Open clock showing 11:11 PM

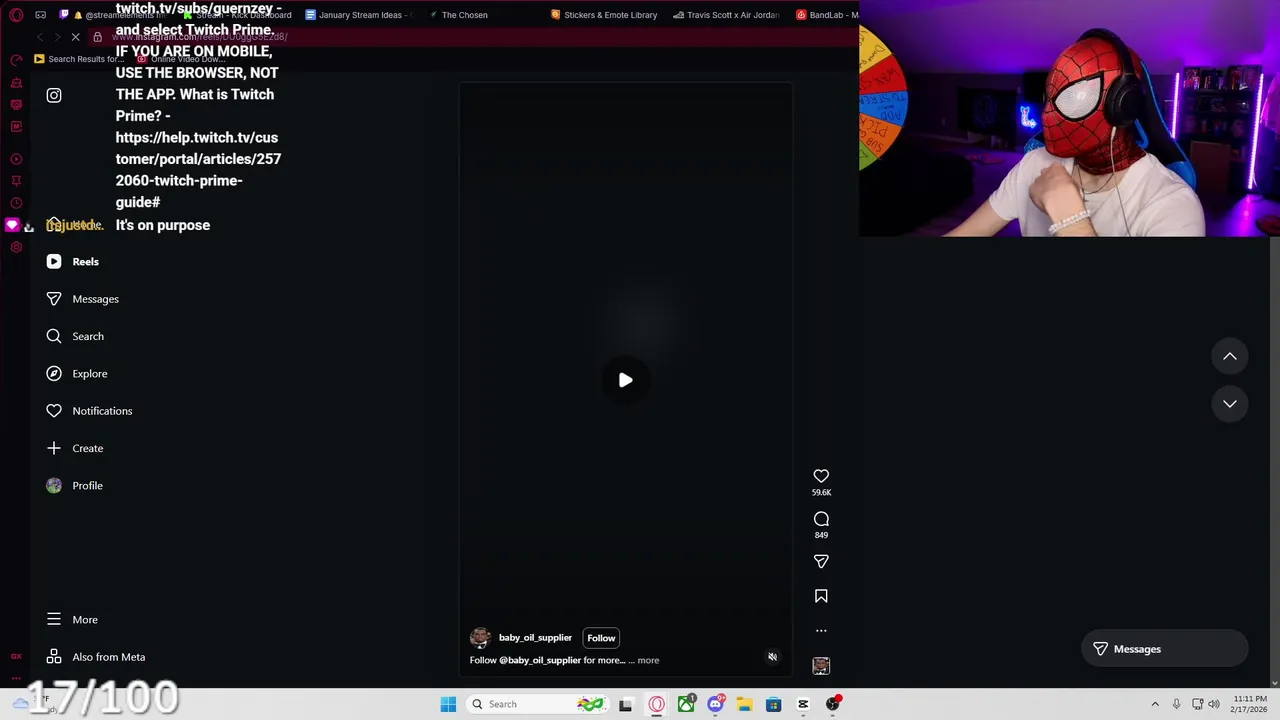(x=1250, y=704)
